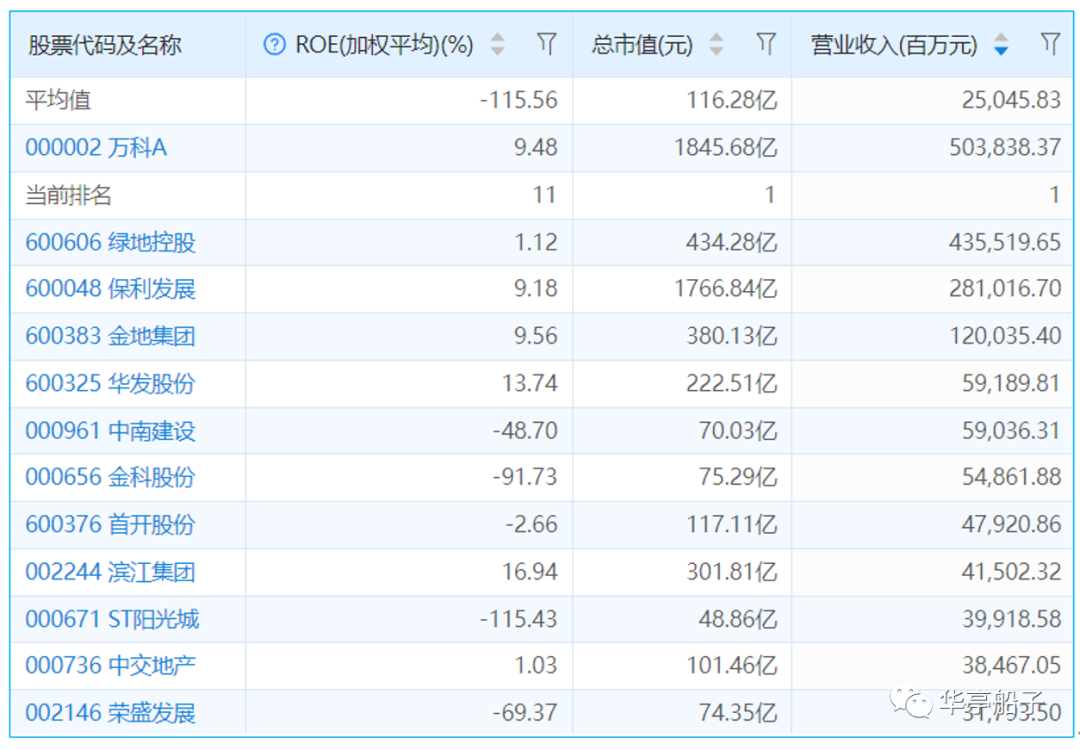Click 金地集团 ROE value 9.56
The width and height of the screenshot is (1080, 750).
coord(536,336)
